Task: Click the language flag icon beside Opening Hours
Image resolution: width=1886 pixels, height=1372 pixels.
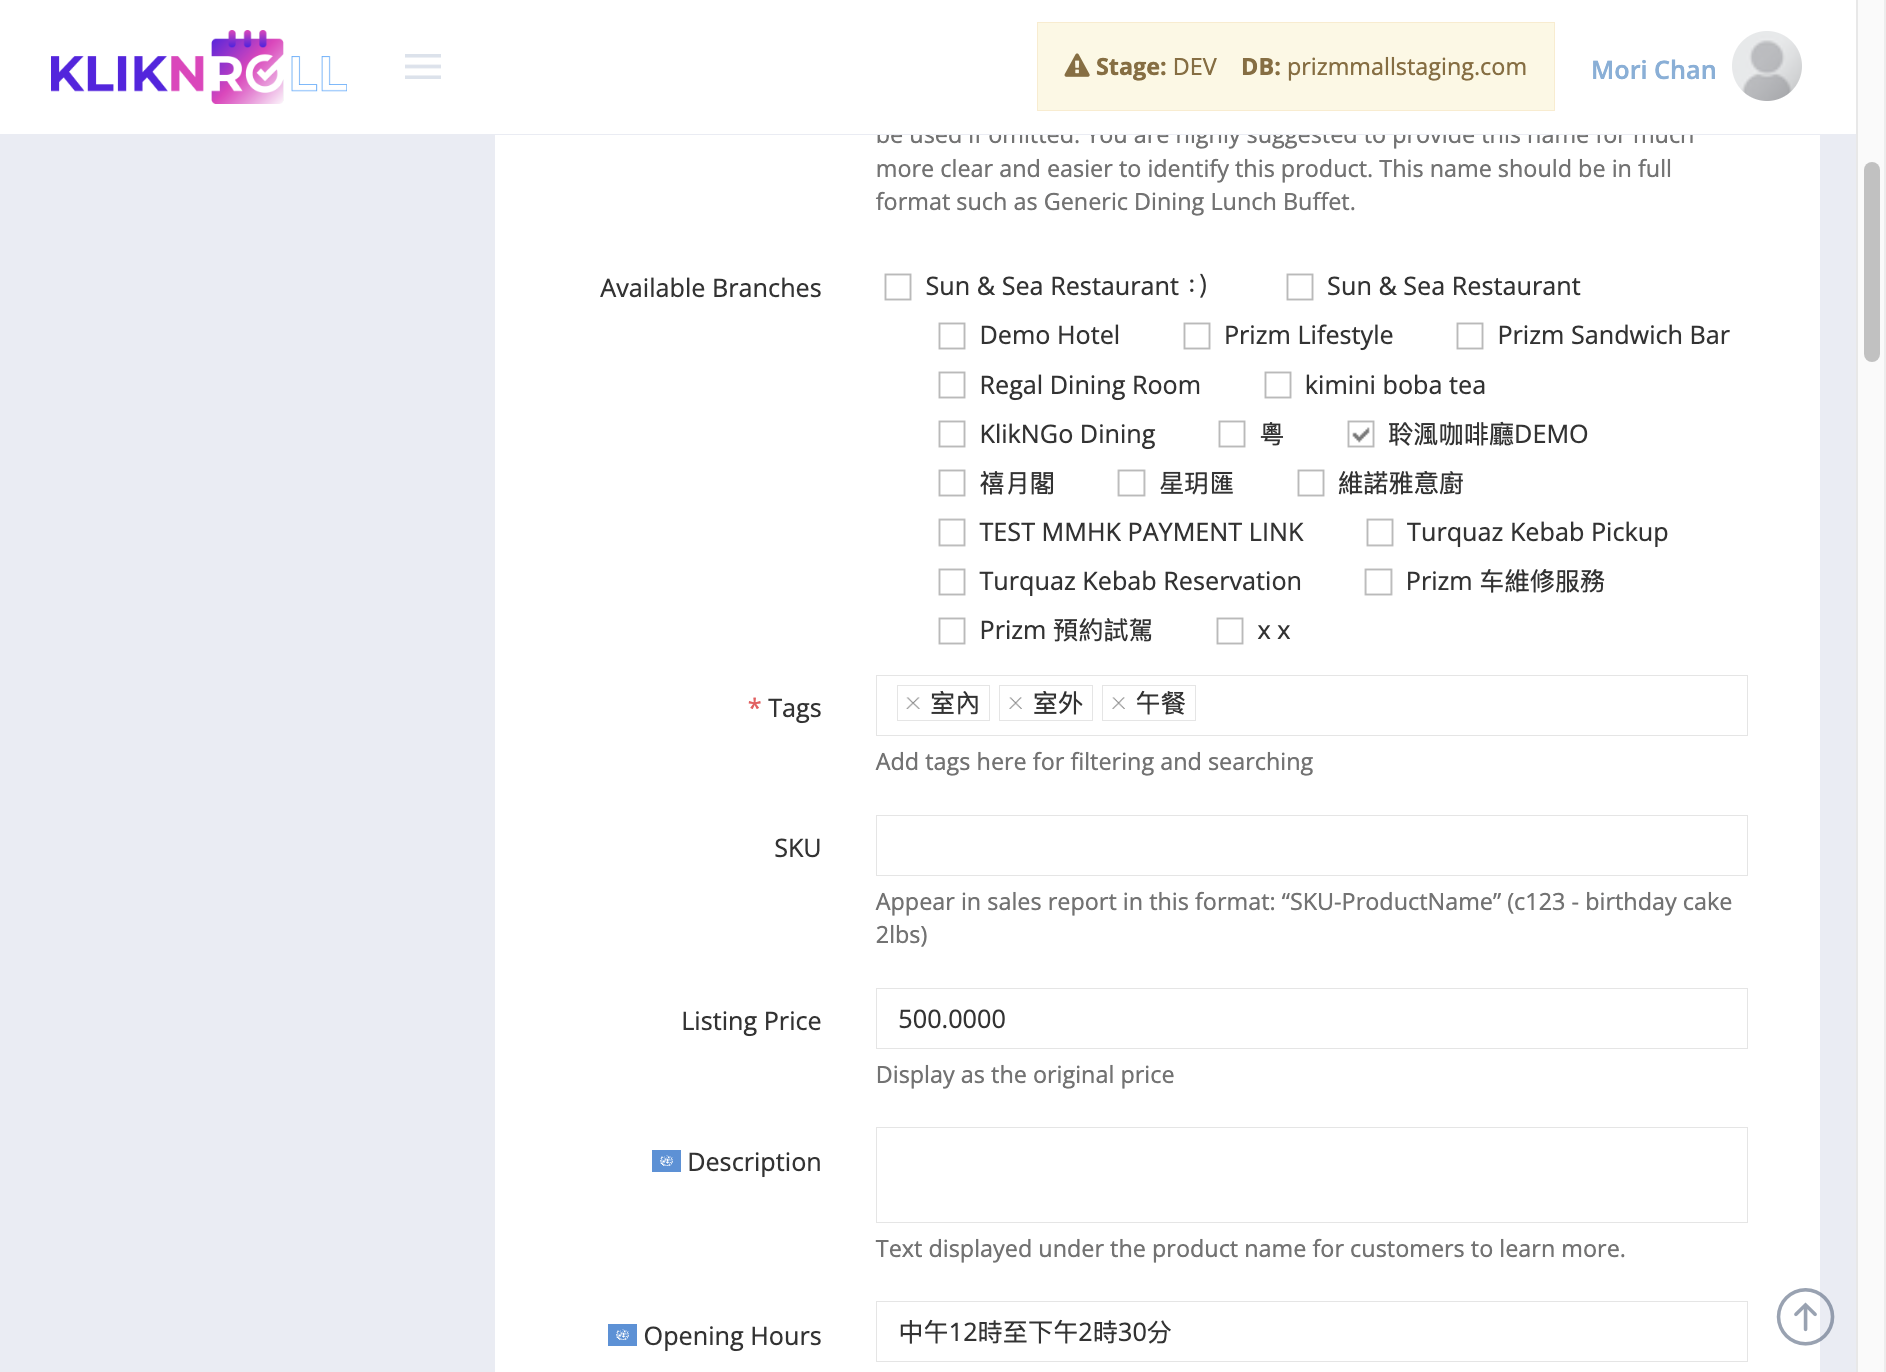Action: (x=622, y=1335)
